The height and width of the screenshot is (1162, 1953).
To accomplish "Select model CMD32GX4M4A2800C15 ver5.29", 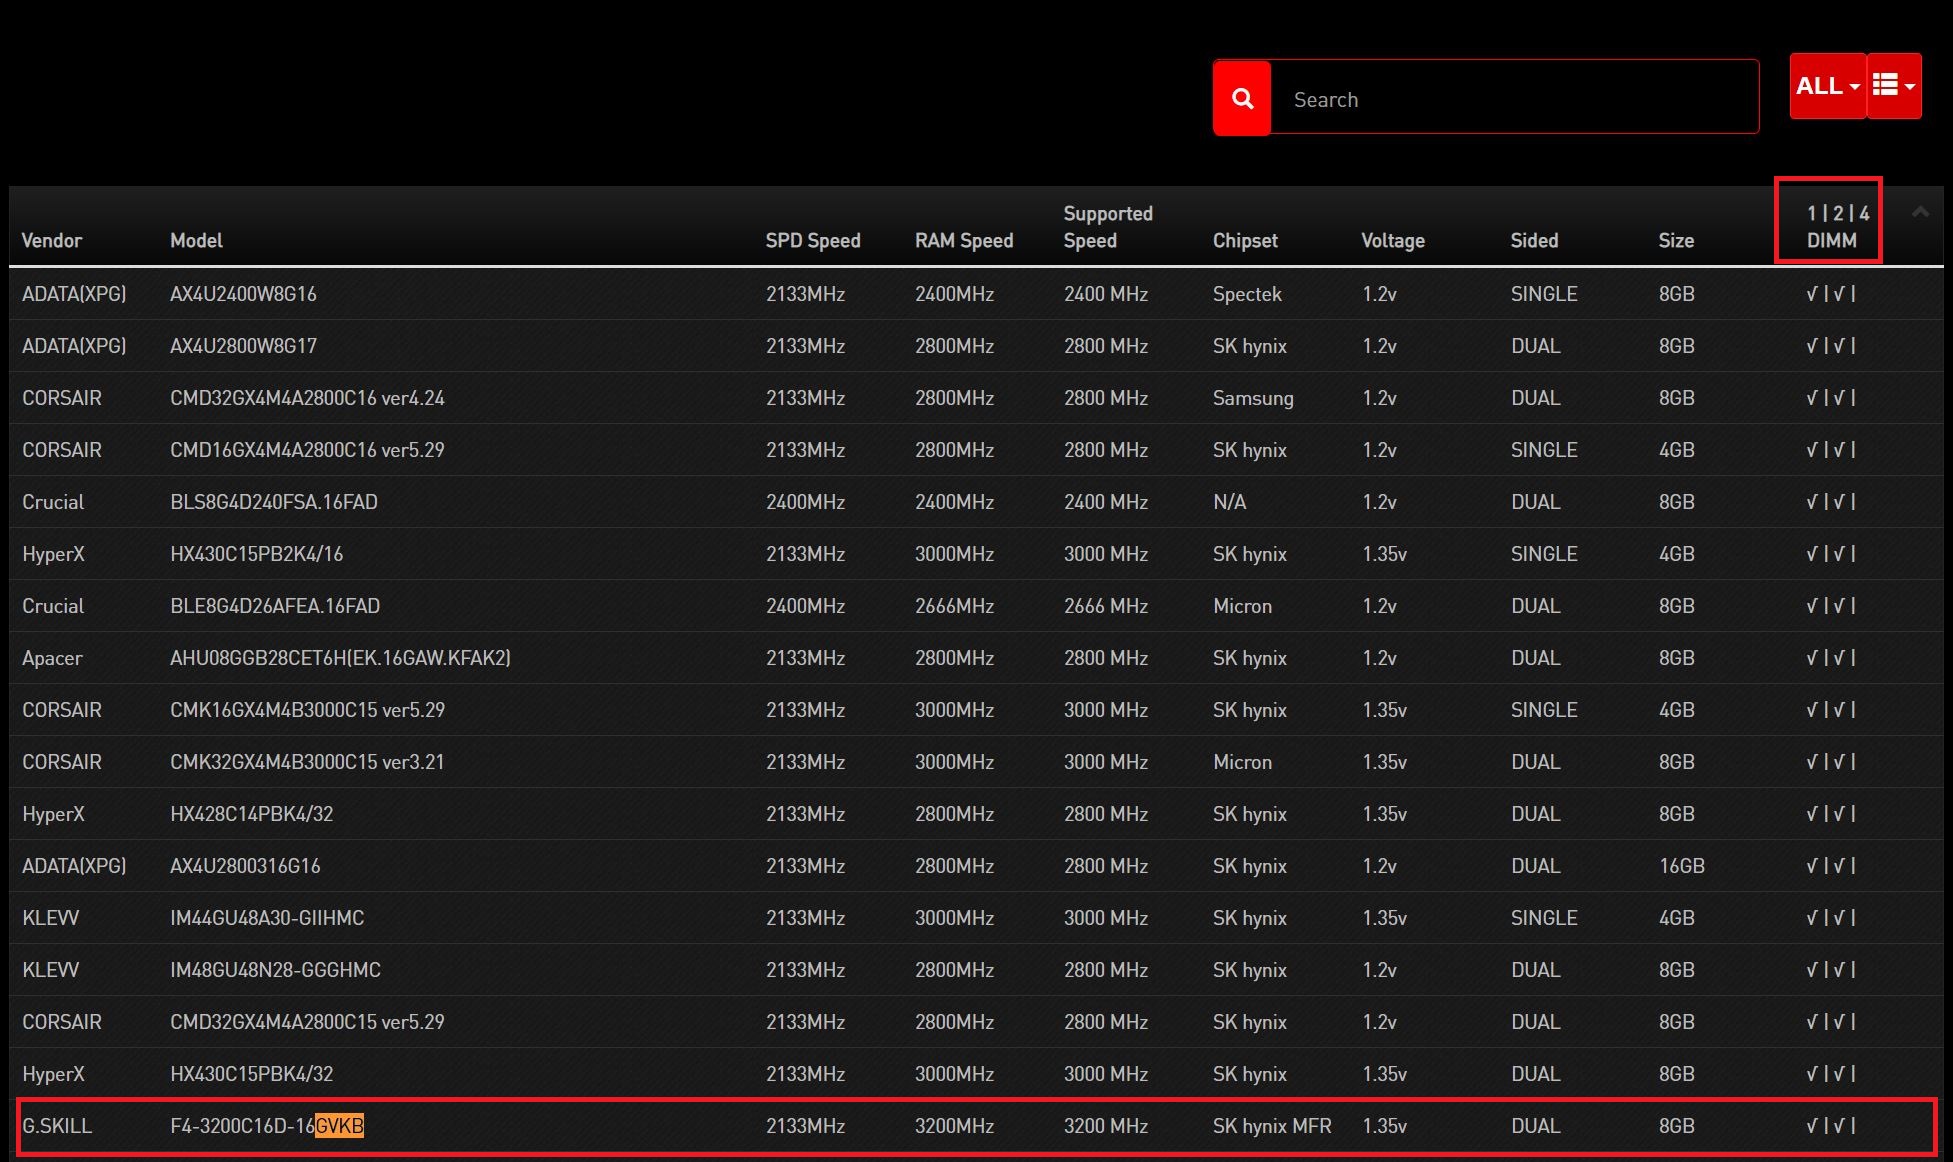I will (x=307, y=1022).
